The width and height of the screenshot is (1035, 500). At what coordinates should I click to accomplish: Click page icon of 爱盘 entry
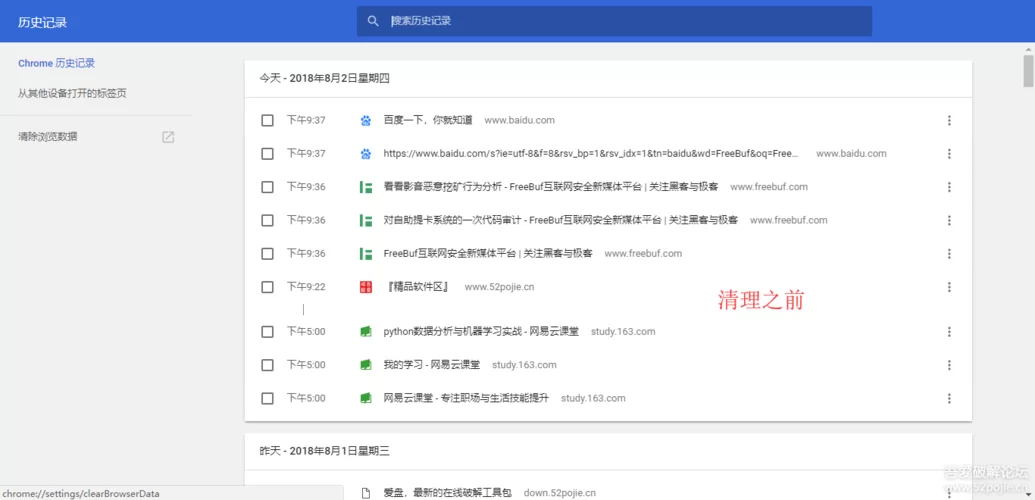(x=366, y=493)
